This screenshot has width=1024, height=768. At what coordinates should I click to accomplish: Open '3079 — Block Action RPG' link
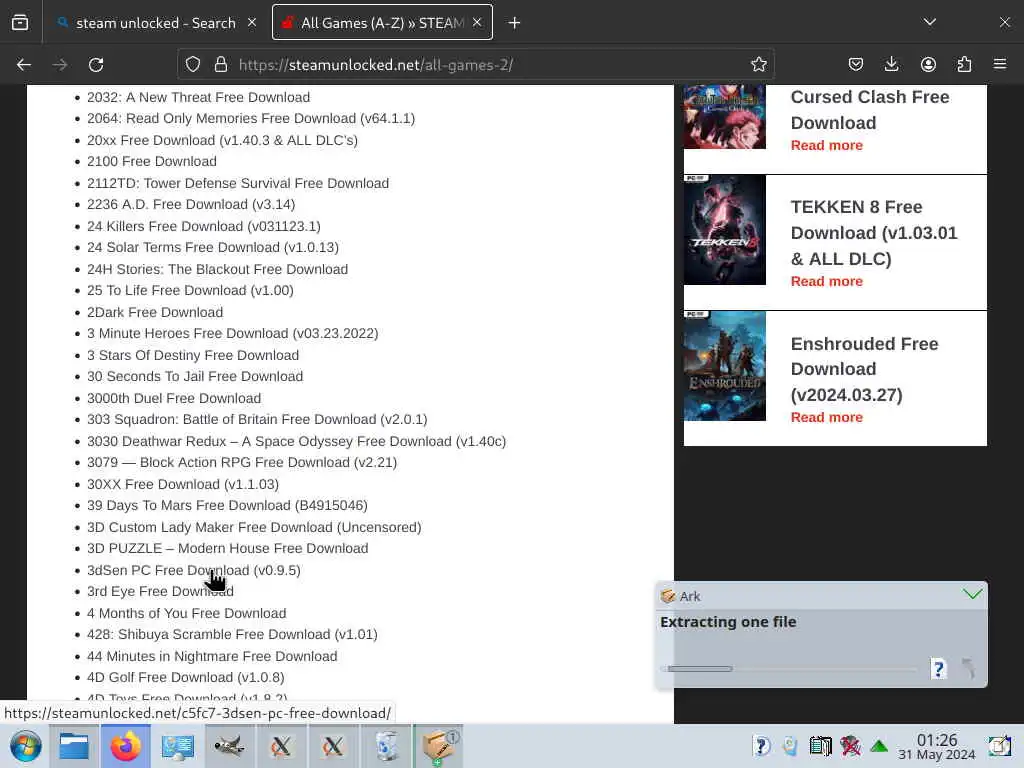(x=242, y=463)
